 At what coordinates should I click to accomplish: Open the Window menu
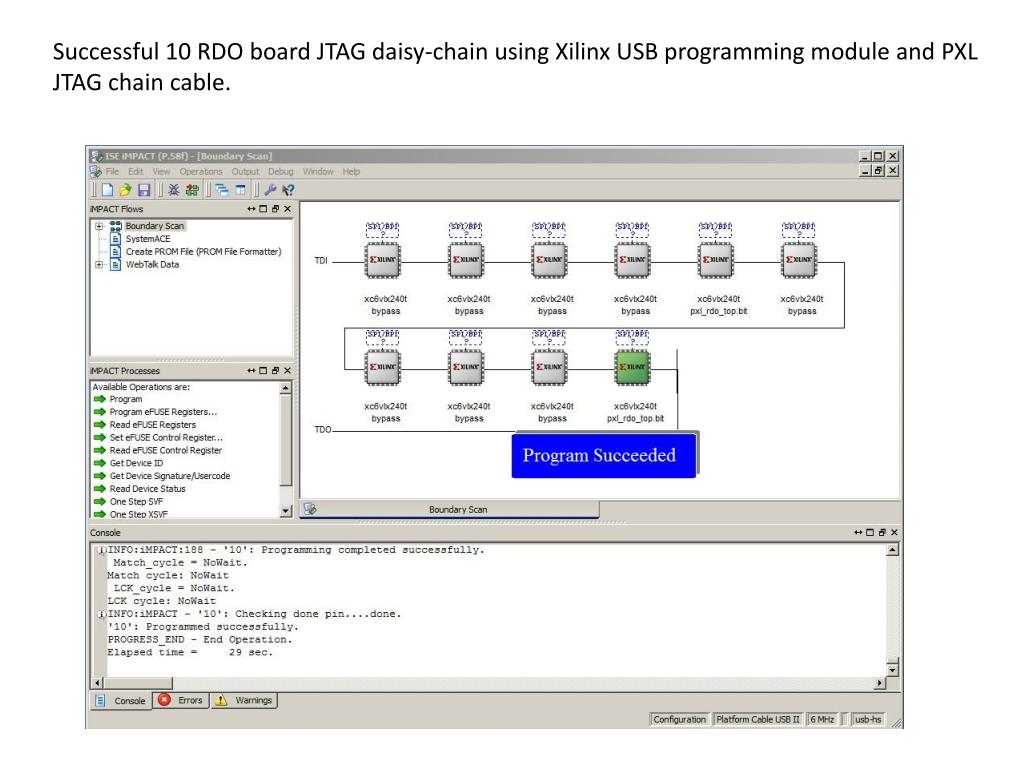(317, 172)
